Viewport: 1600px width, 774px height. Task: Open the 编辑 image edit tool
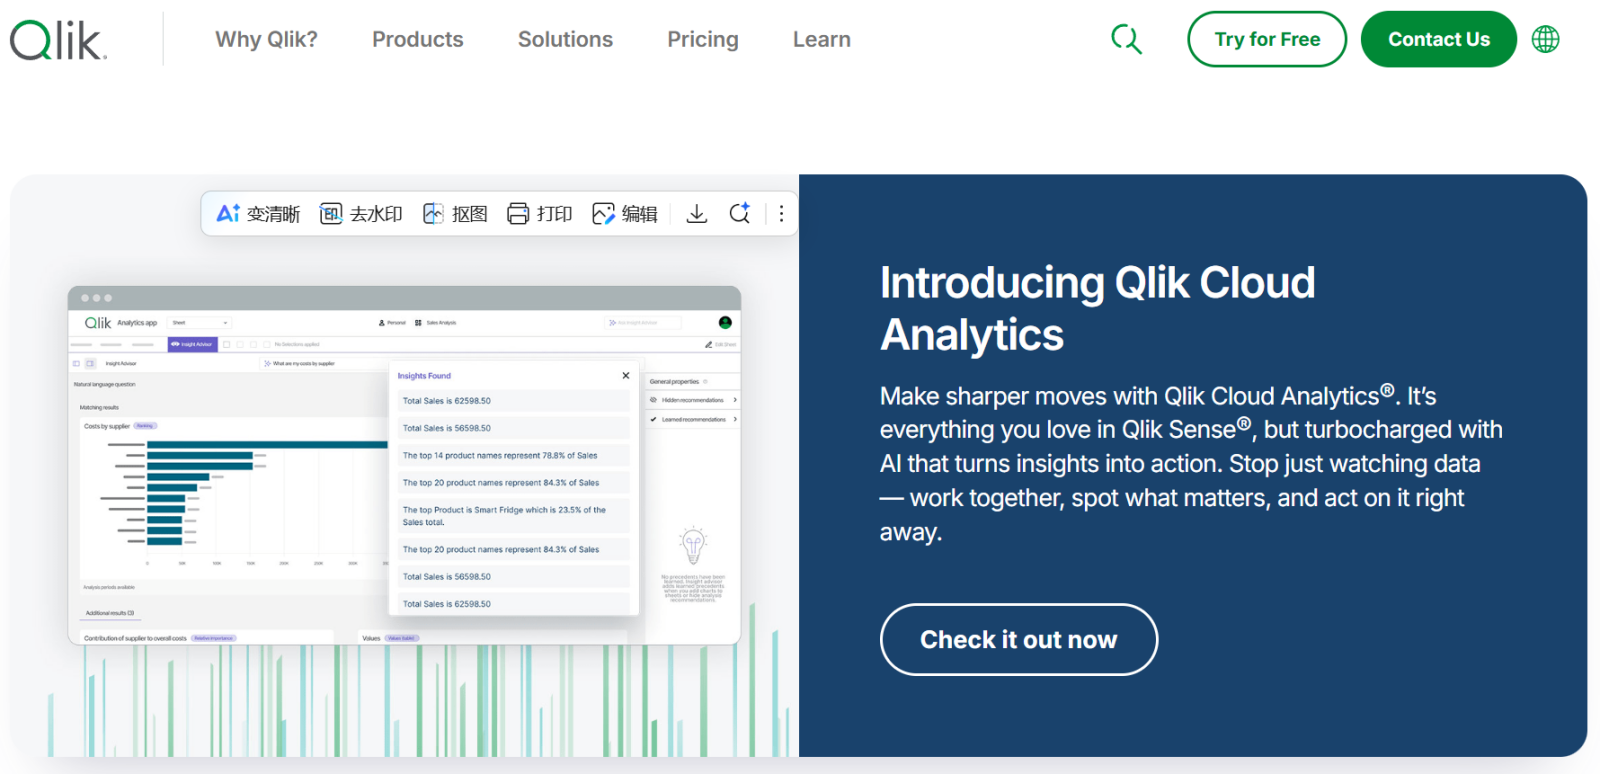[x=625, y=214]
